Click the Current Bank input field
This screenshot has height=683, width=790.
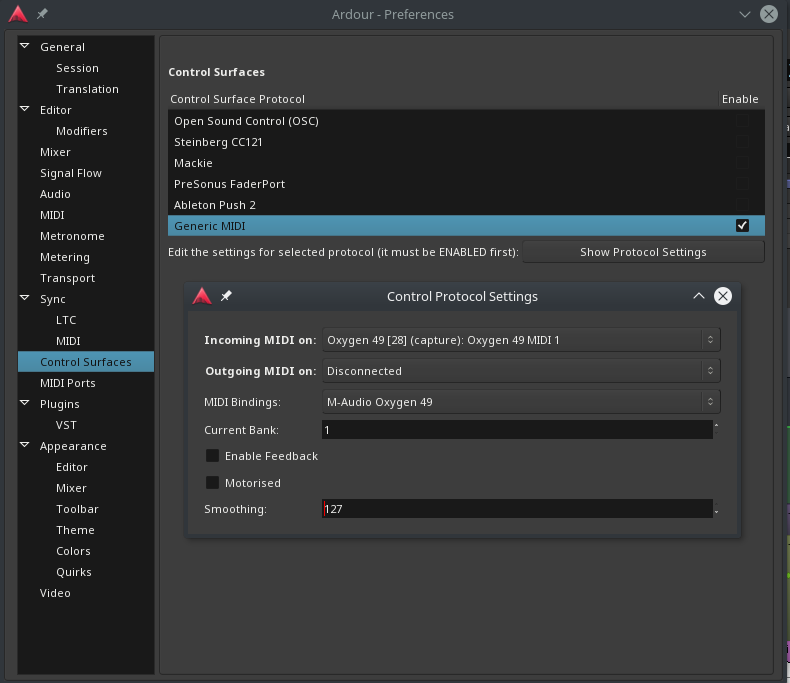coord(517,429)
